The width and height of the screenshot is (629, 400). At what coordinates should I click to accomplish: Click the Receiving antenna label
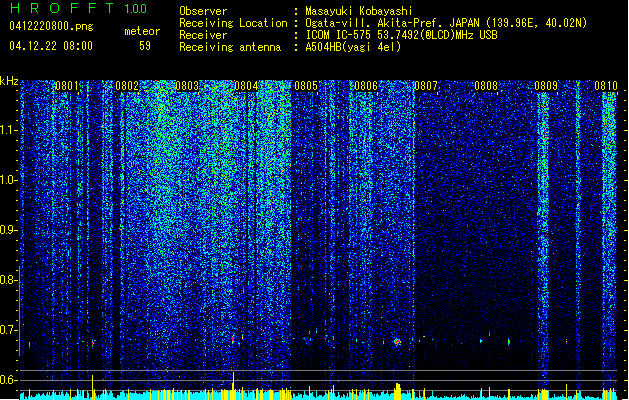(230, 47)
